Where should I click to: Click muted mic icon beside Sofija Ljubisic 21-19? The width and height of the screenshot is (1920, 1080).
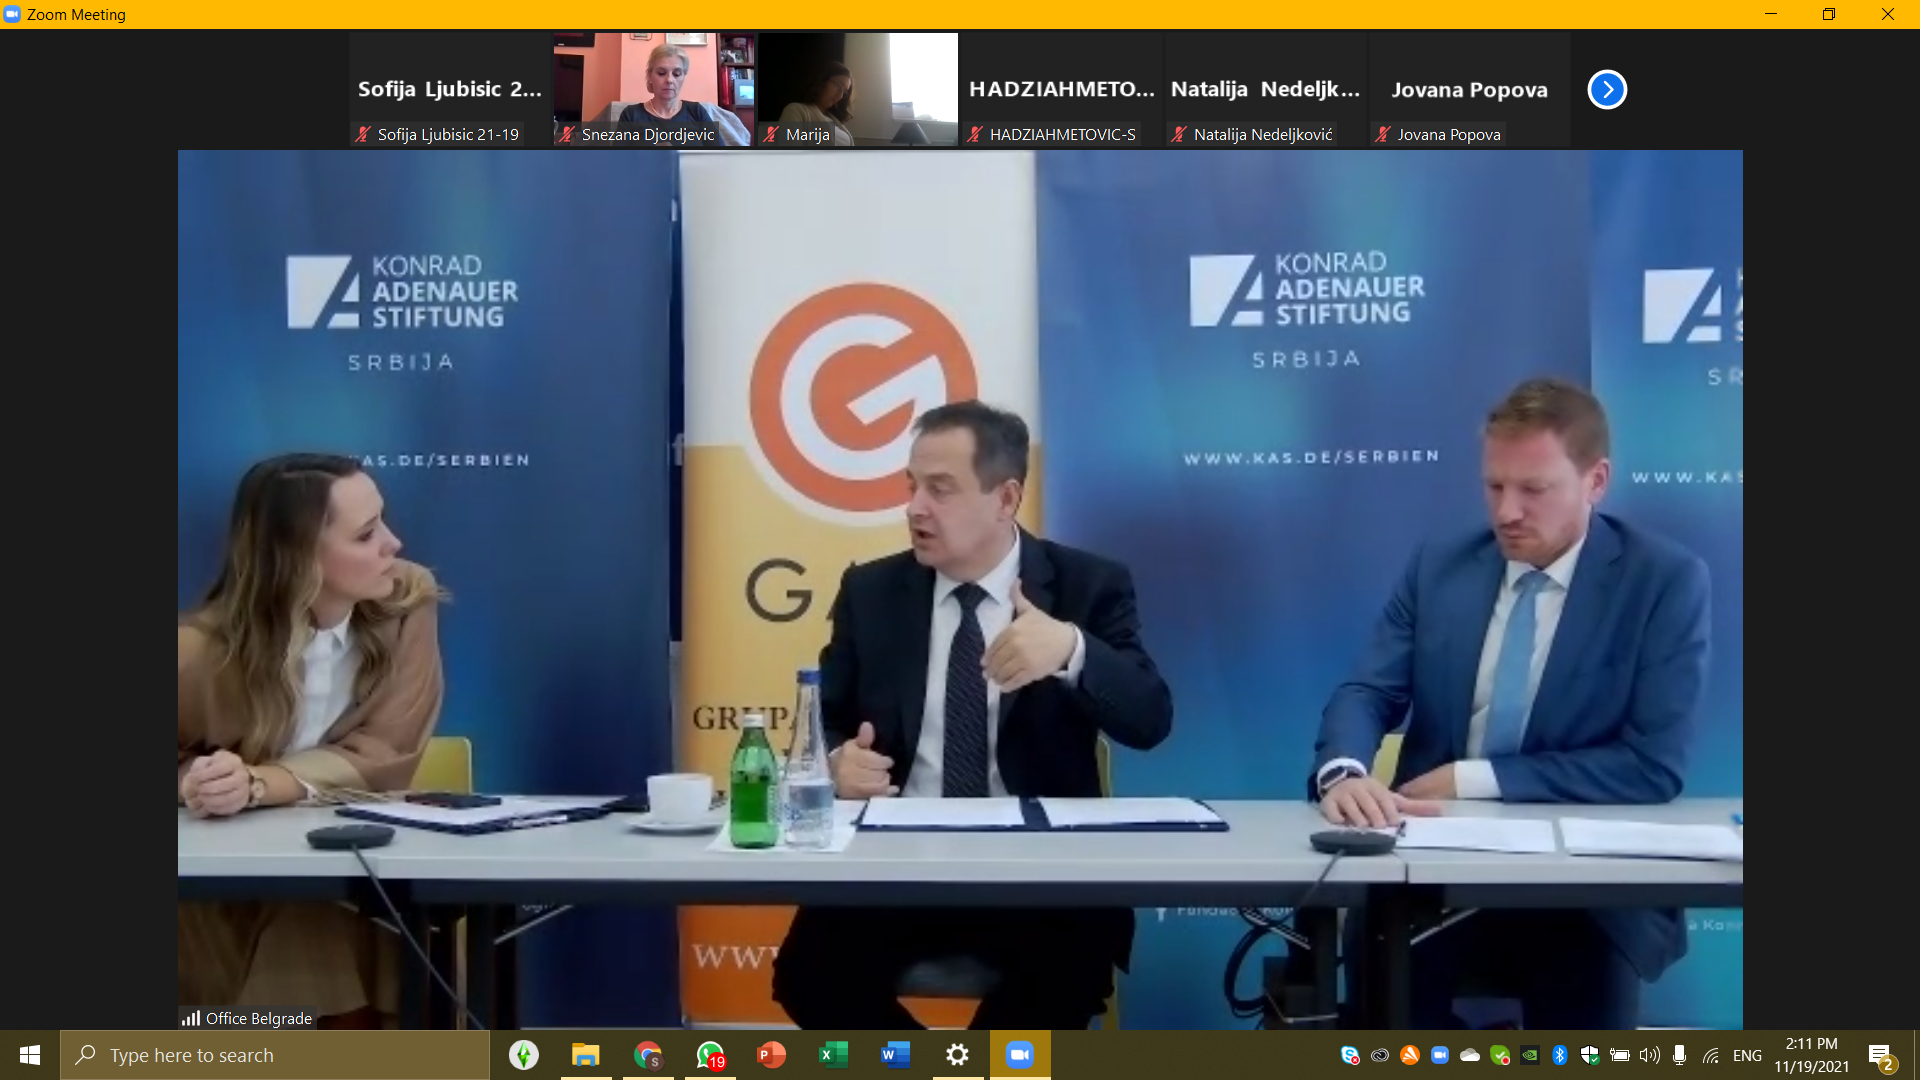pyautogui.click(x=364, y=134)
